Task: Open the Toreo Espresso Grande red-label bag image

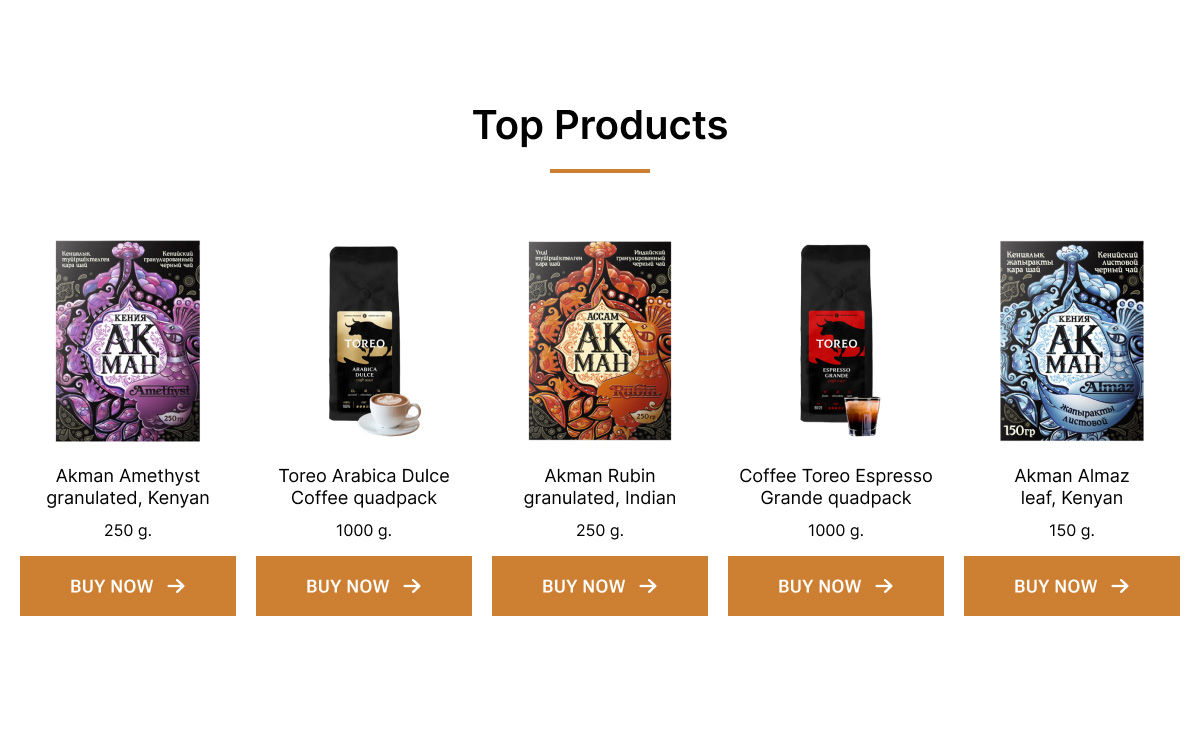Action: (840, 340)
